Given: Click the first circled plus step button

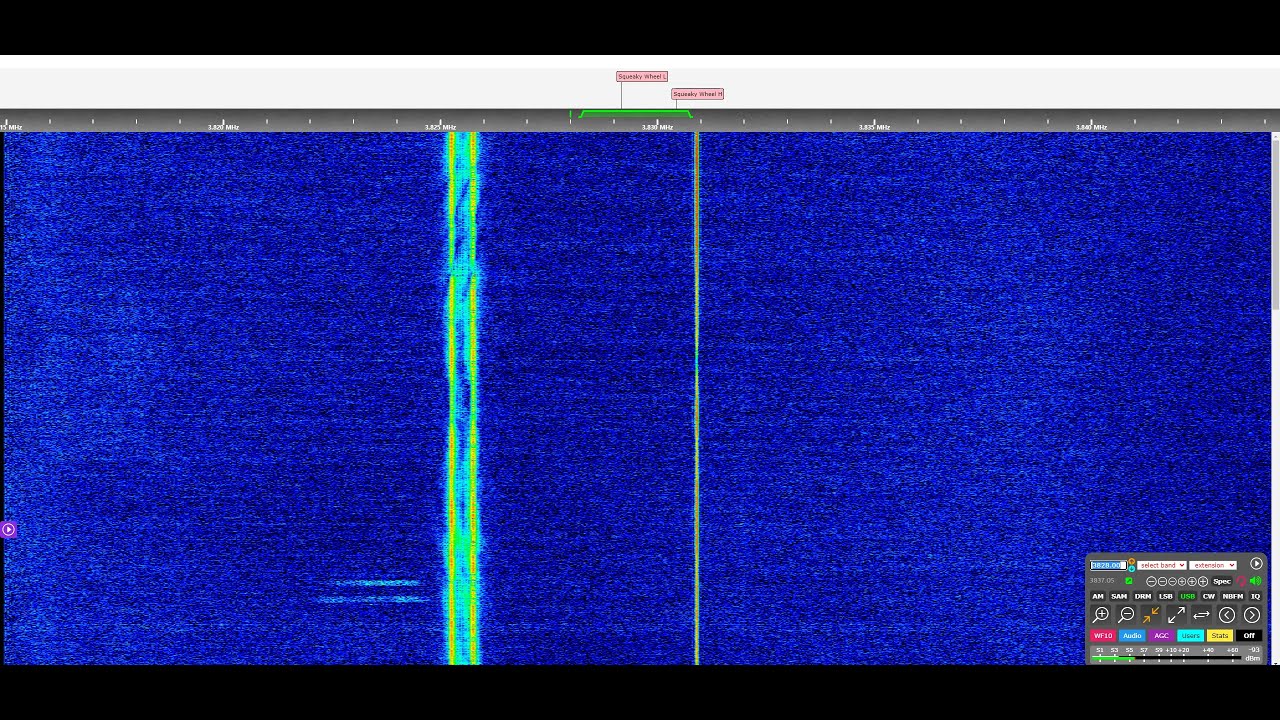Looking at the screenshot, I should coord(1182,581).
